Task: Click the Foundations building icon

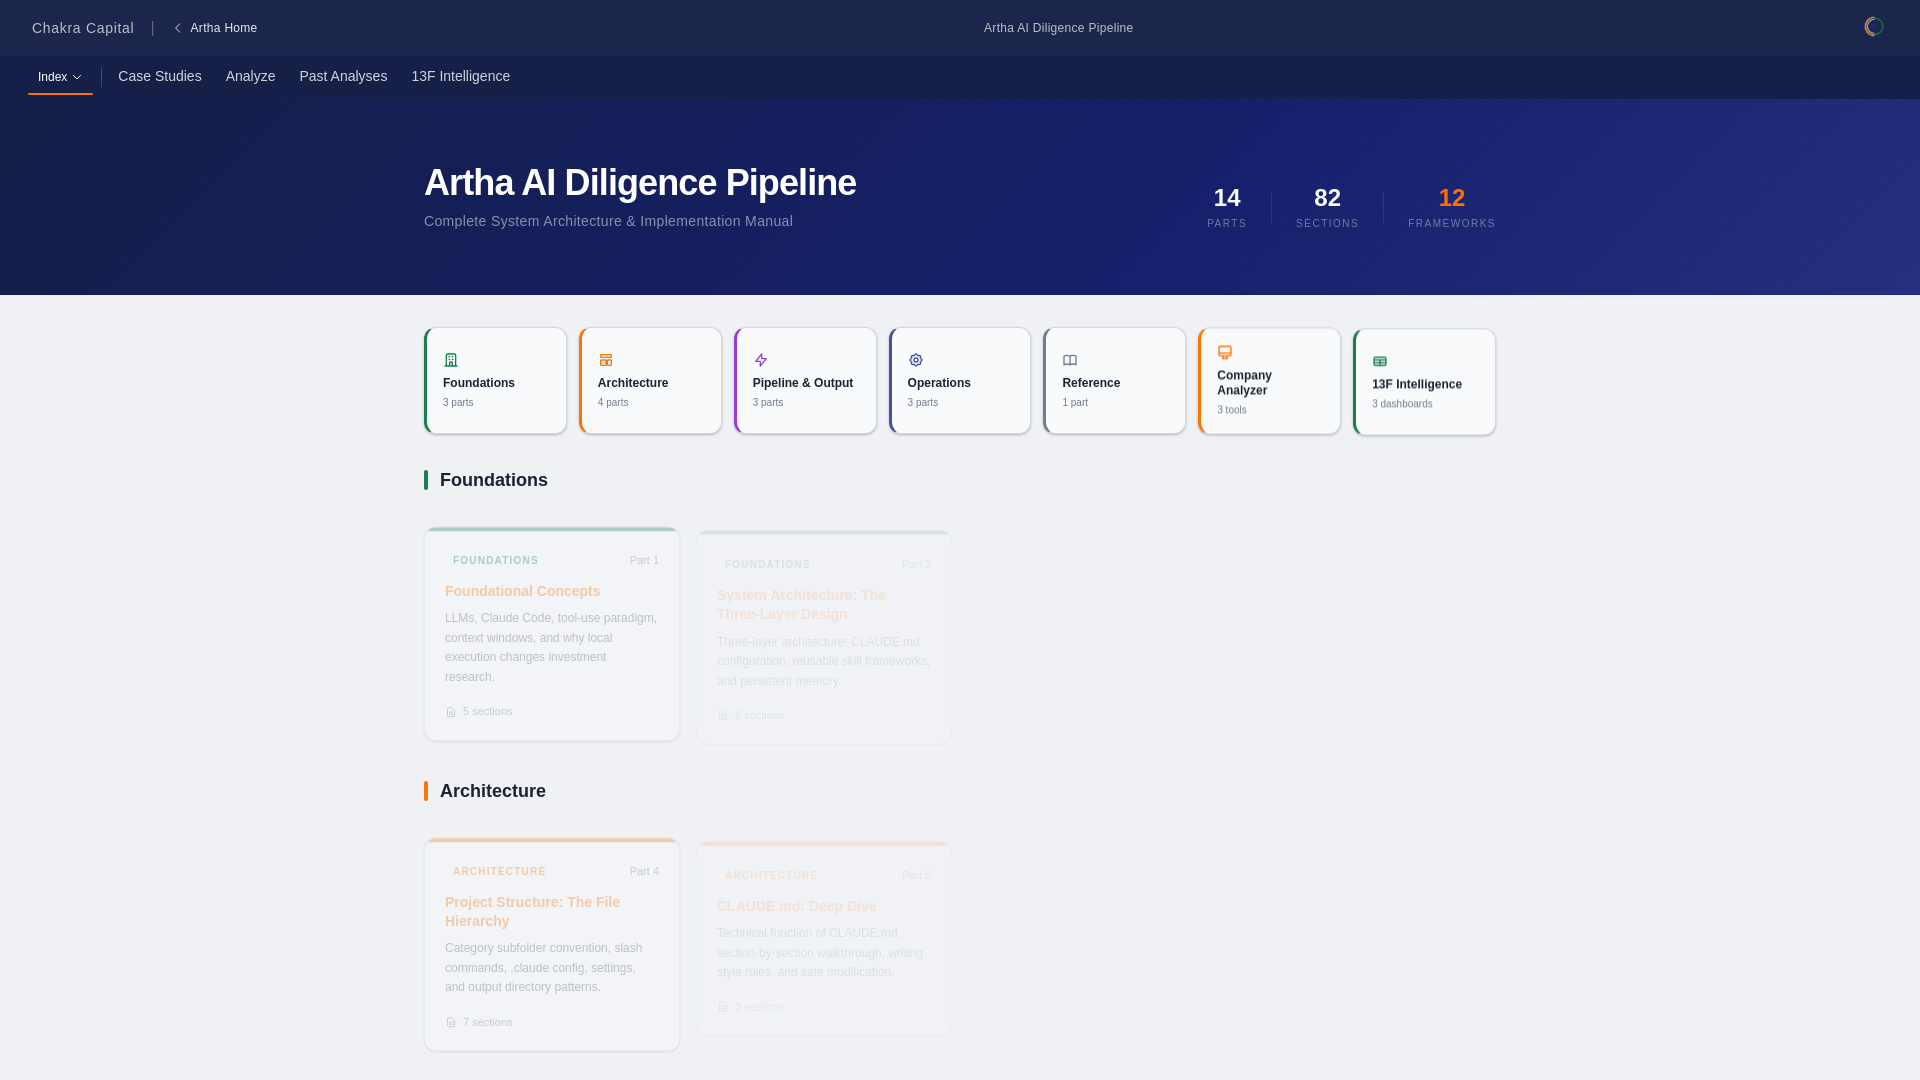Action: tap(451, 360)
